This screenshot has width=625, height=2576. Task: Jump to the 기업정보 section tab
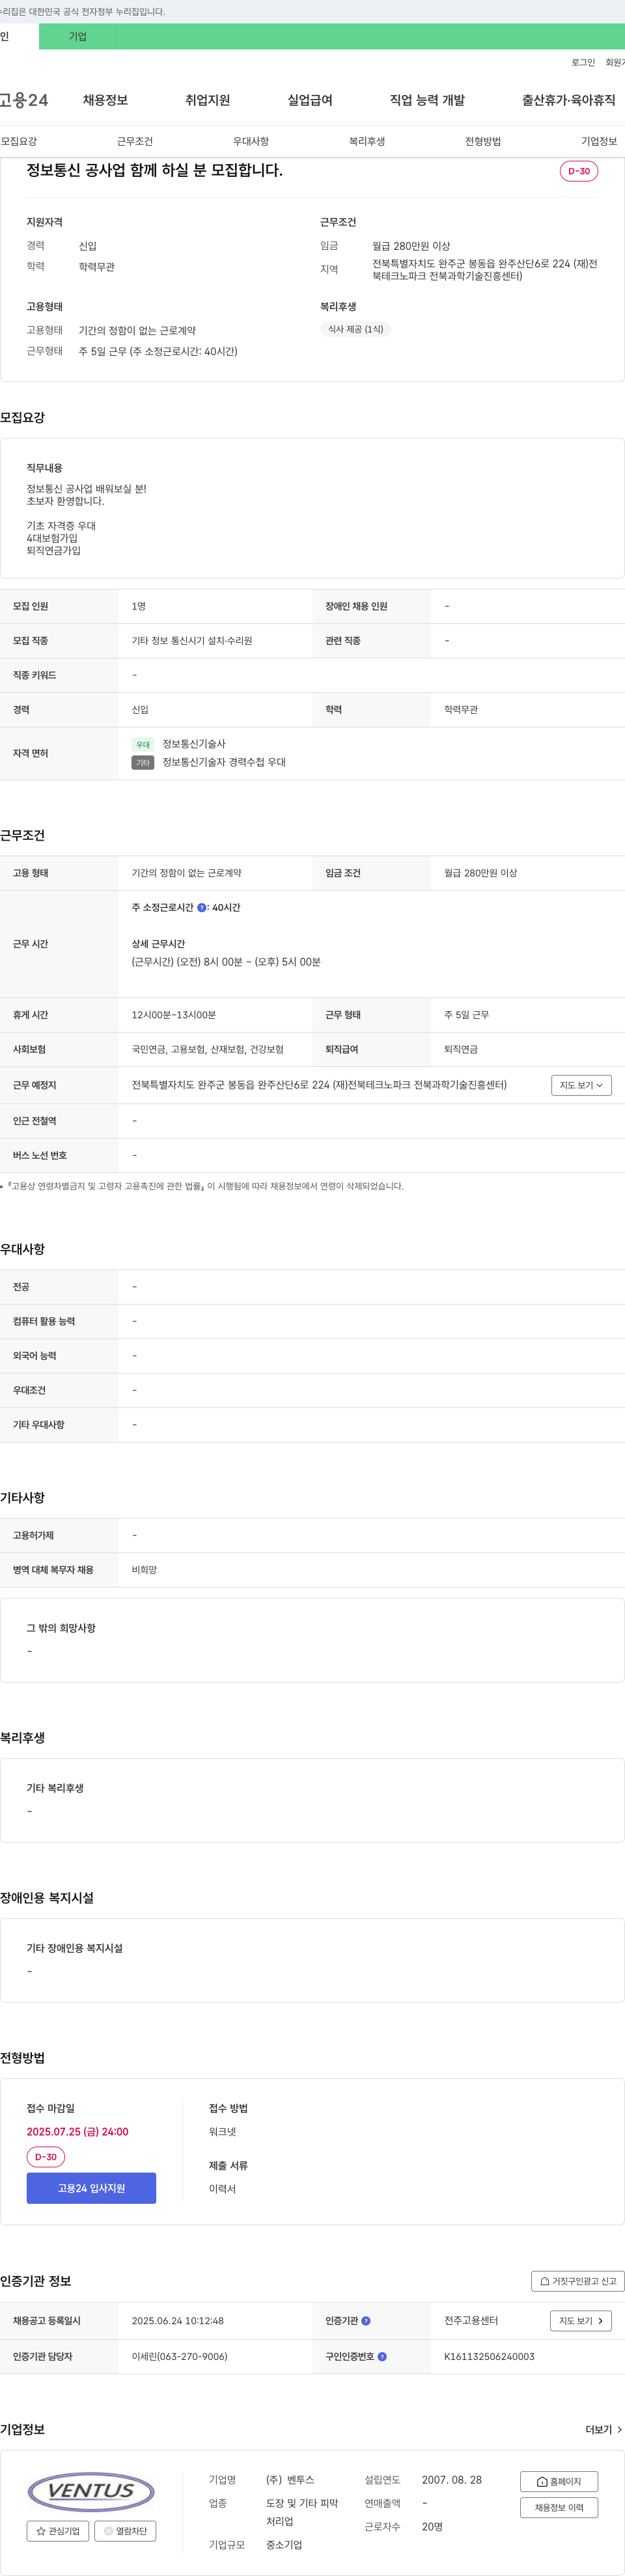click(599, 142)
